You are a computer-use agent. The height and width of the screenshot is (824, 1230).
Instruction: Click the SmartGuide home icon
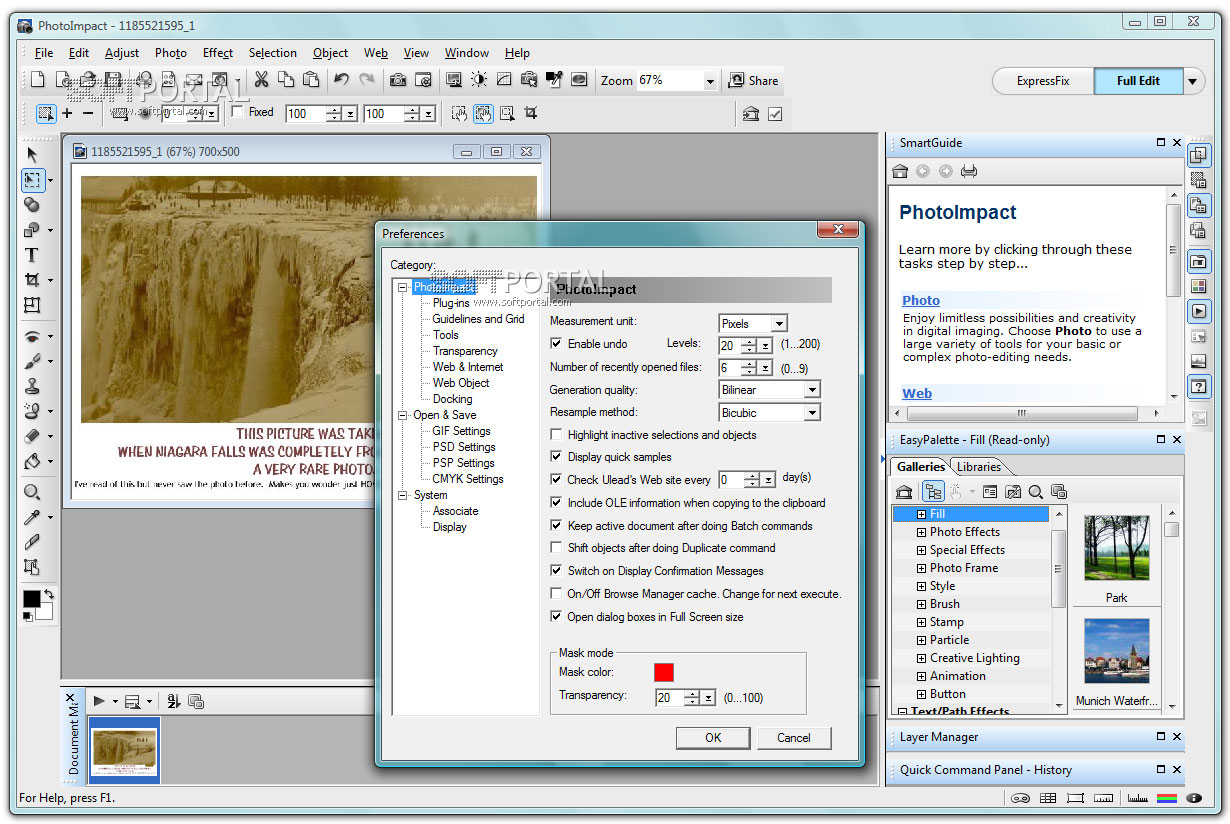coord(900,171)
